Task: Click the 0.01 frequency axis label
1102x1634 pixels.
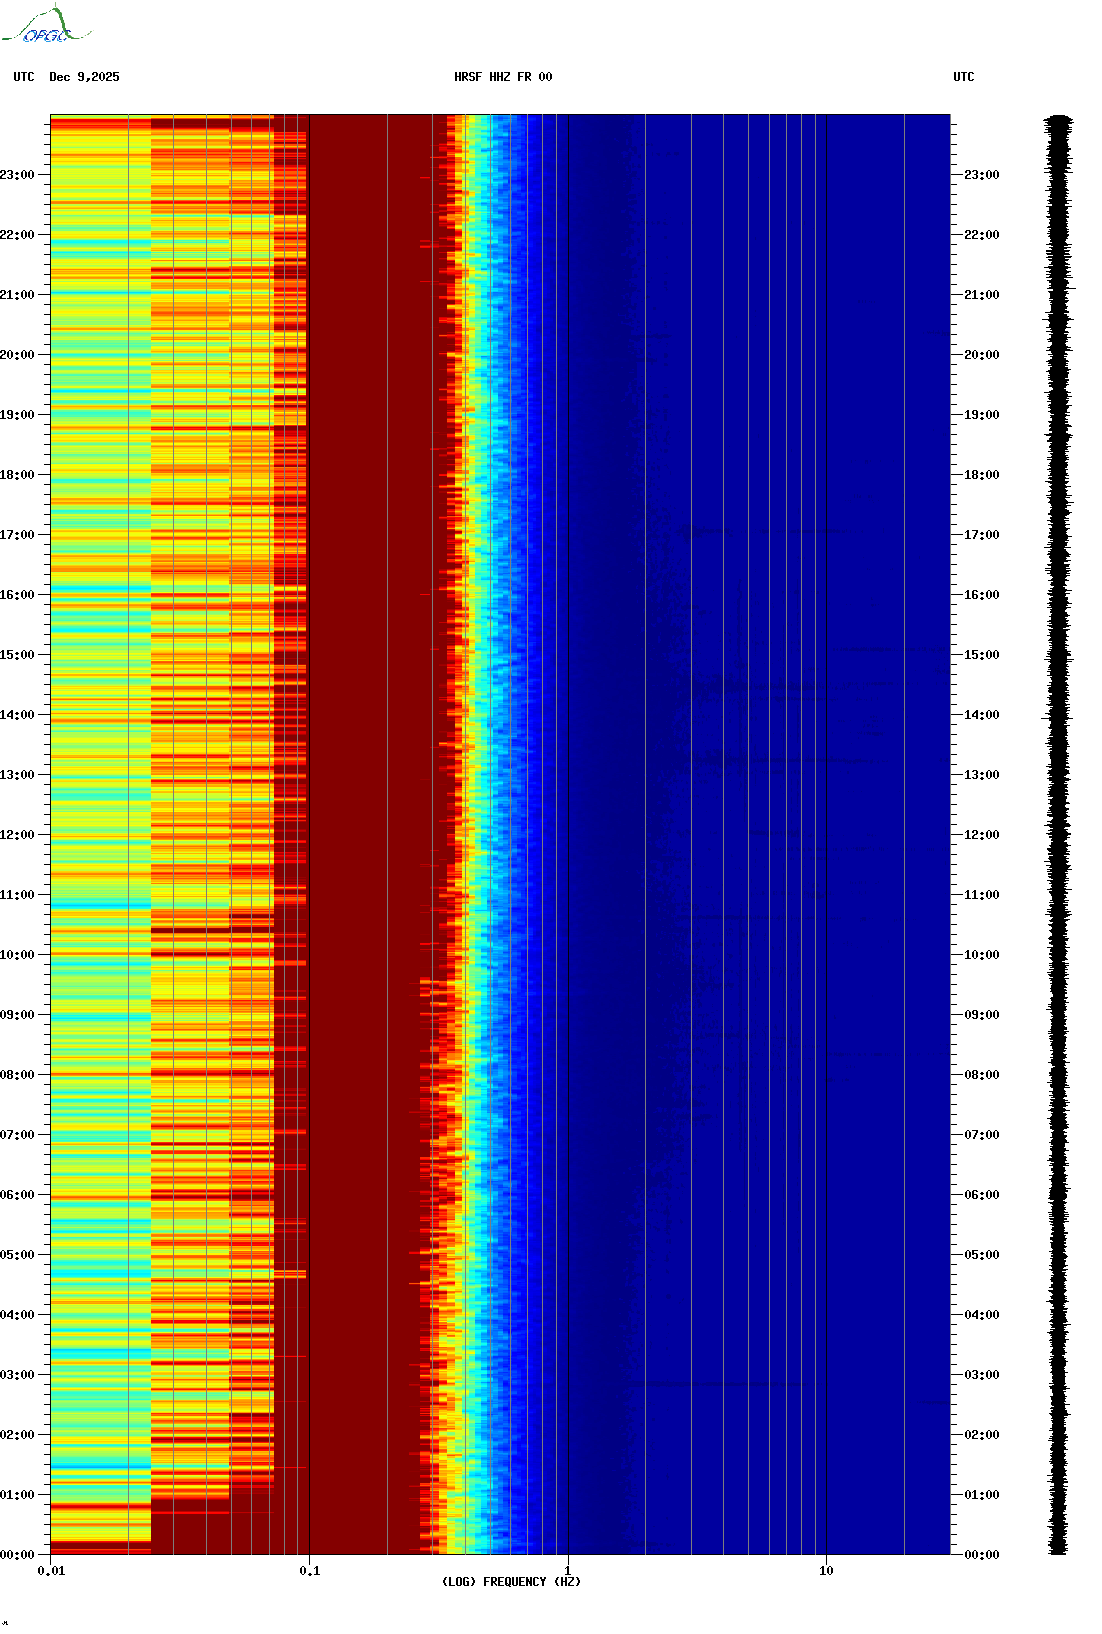Action: 51,1571
